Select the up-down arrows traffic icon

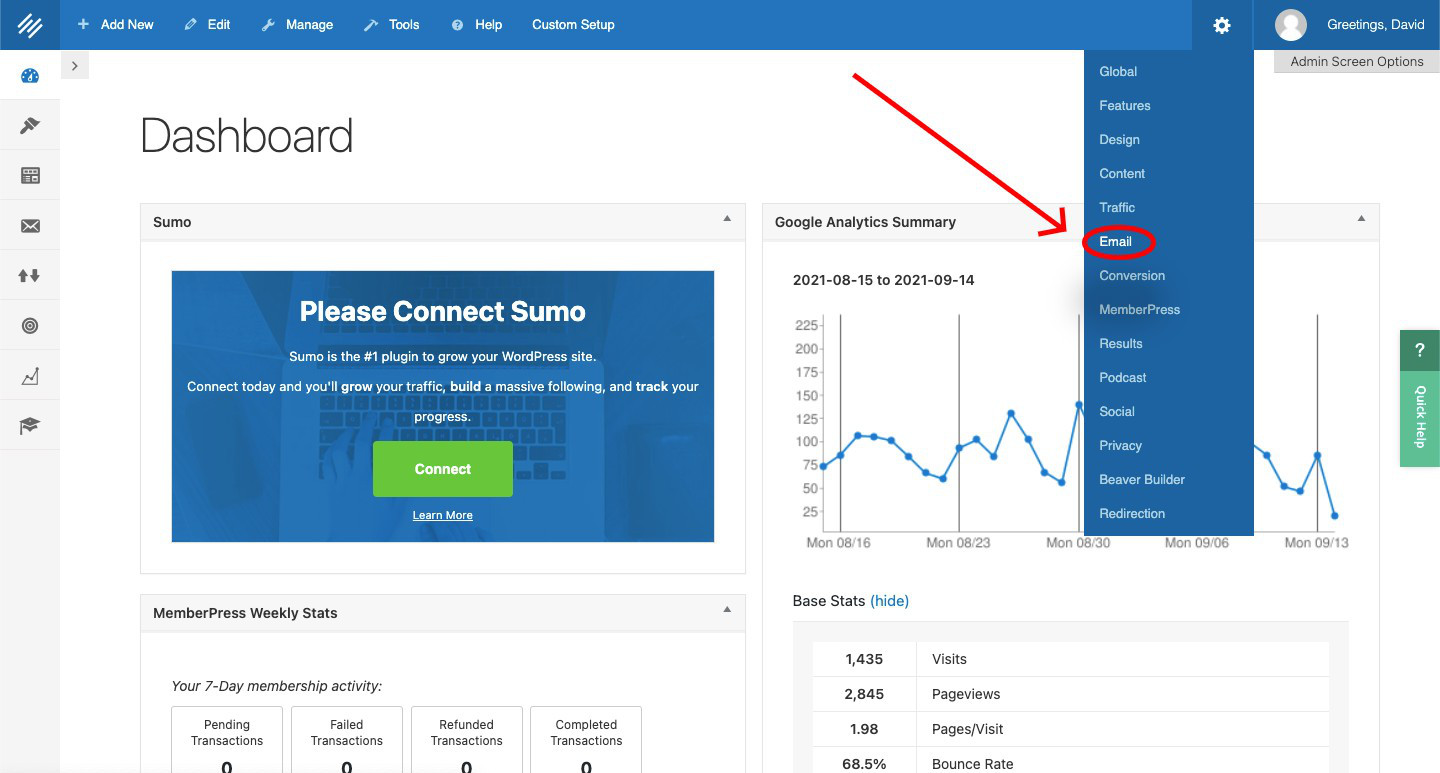point(30,274)
